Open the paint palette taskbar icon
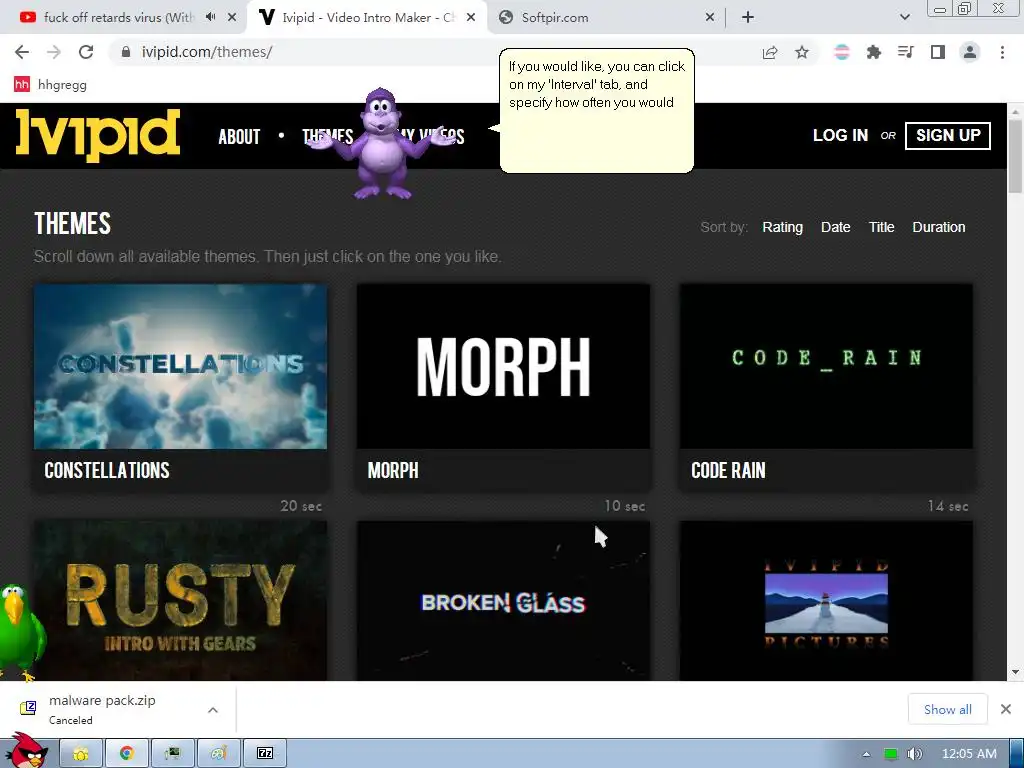This screenshot has width=1024, height=768. tap(219, 754)
